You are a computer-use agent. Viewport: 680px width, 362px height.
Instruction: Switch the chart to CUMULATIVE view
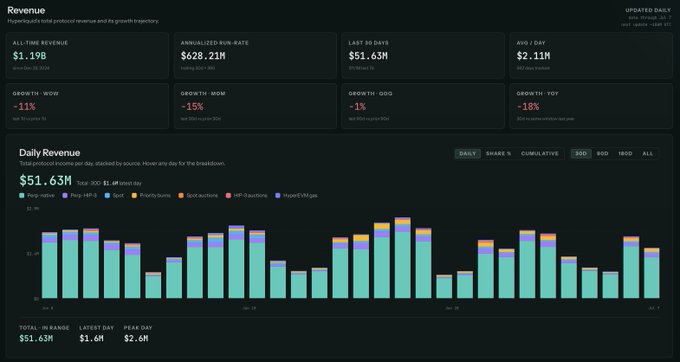pos(539,153)
